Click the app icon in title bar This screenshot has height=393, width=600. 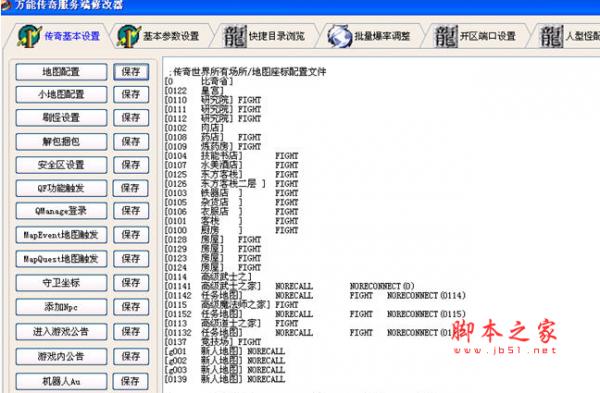tap(5, 5)
